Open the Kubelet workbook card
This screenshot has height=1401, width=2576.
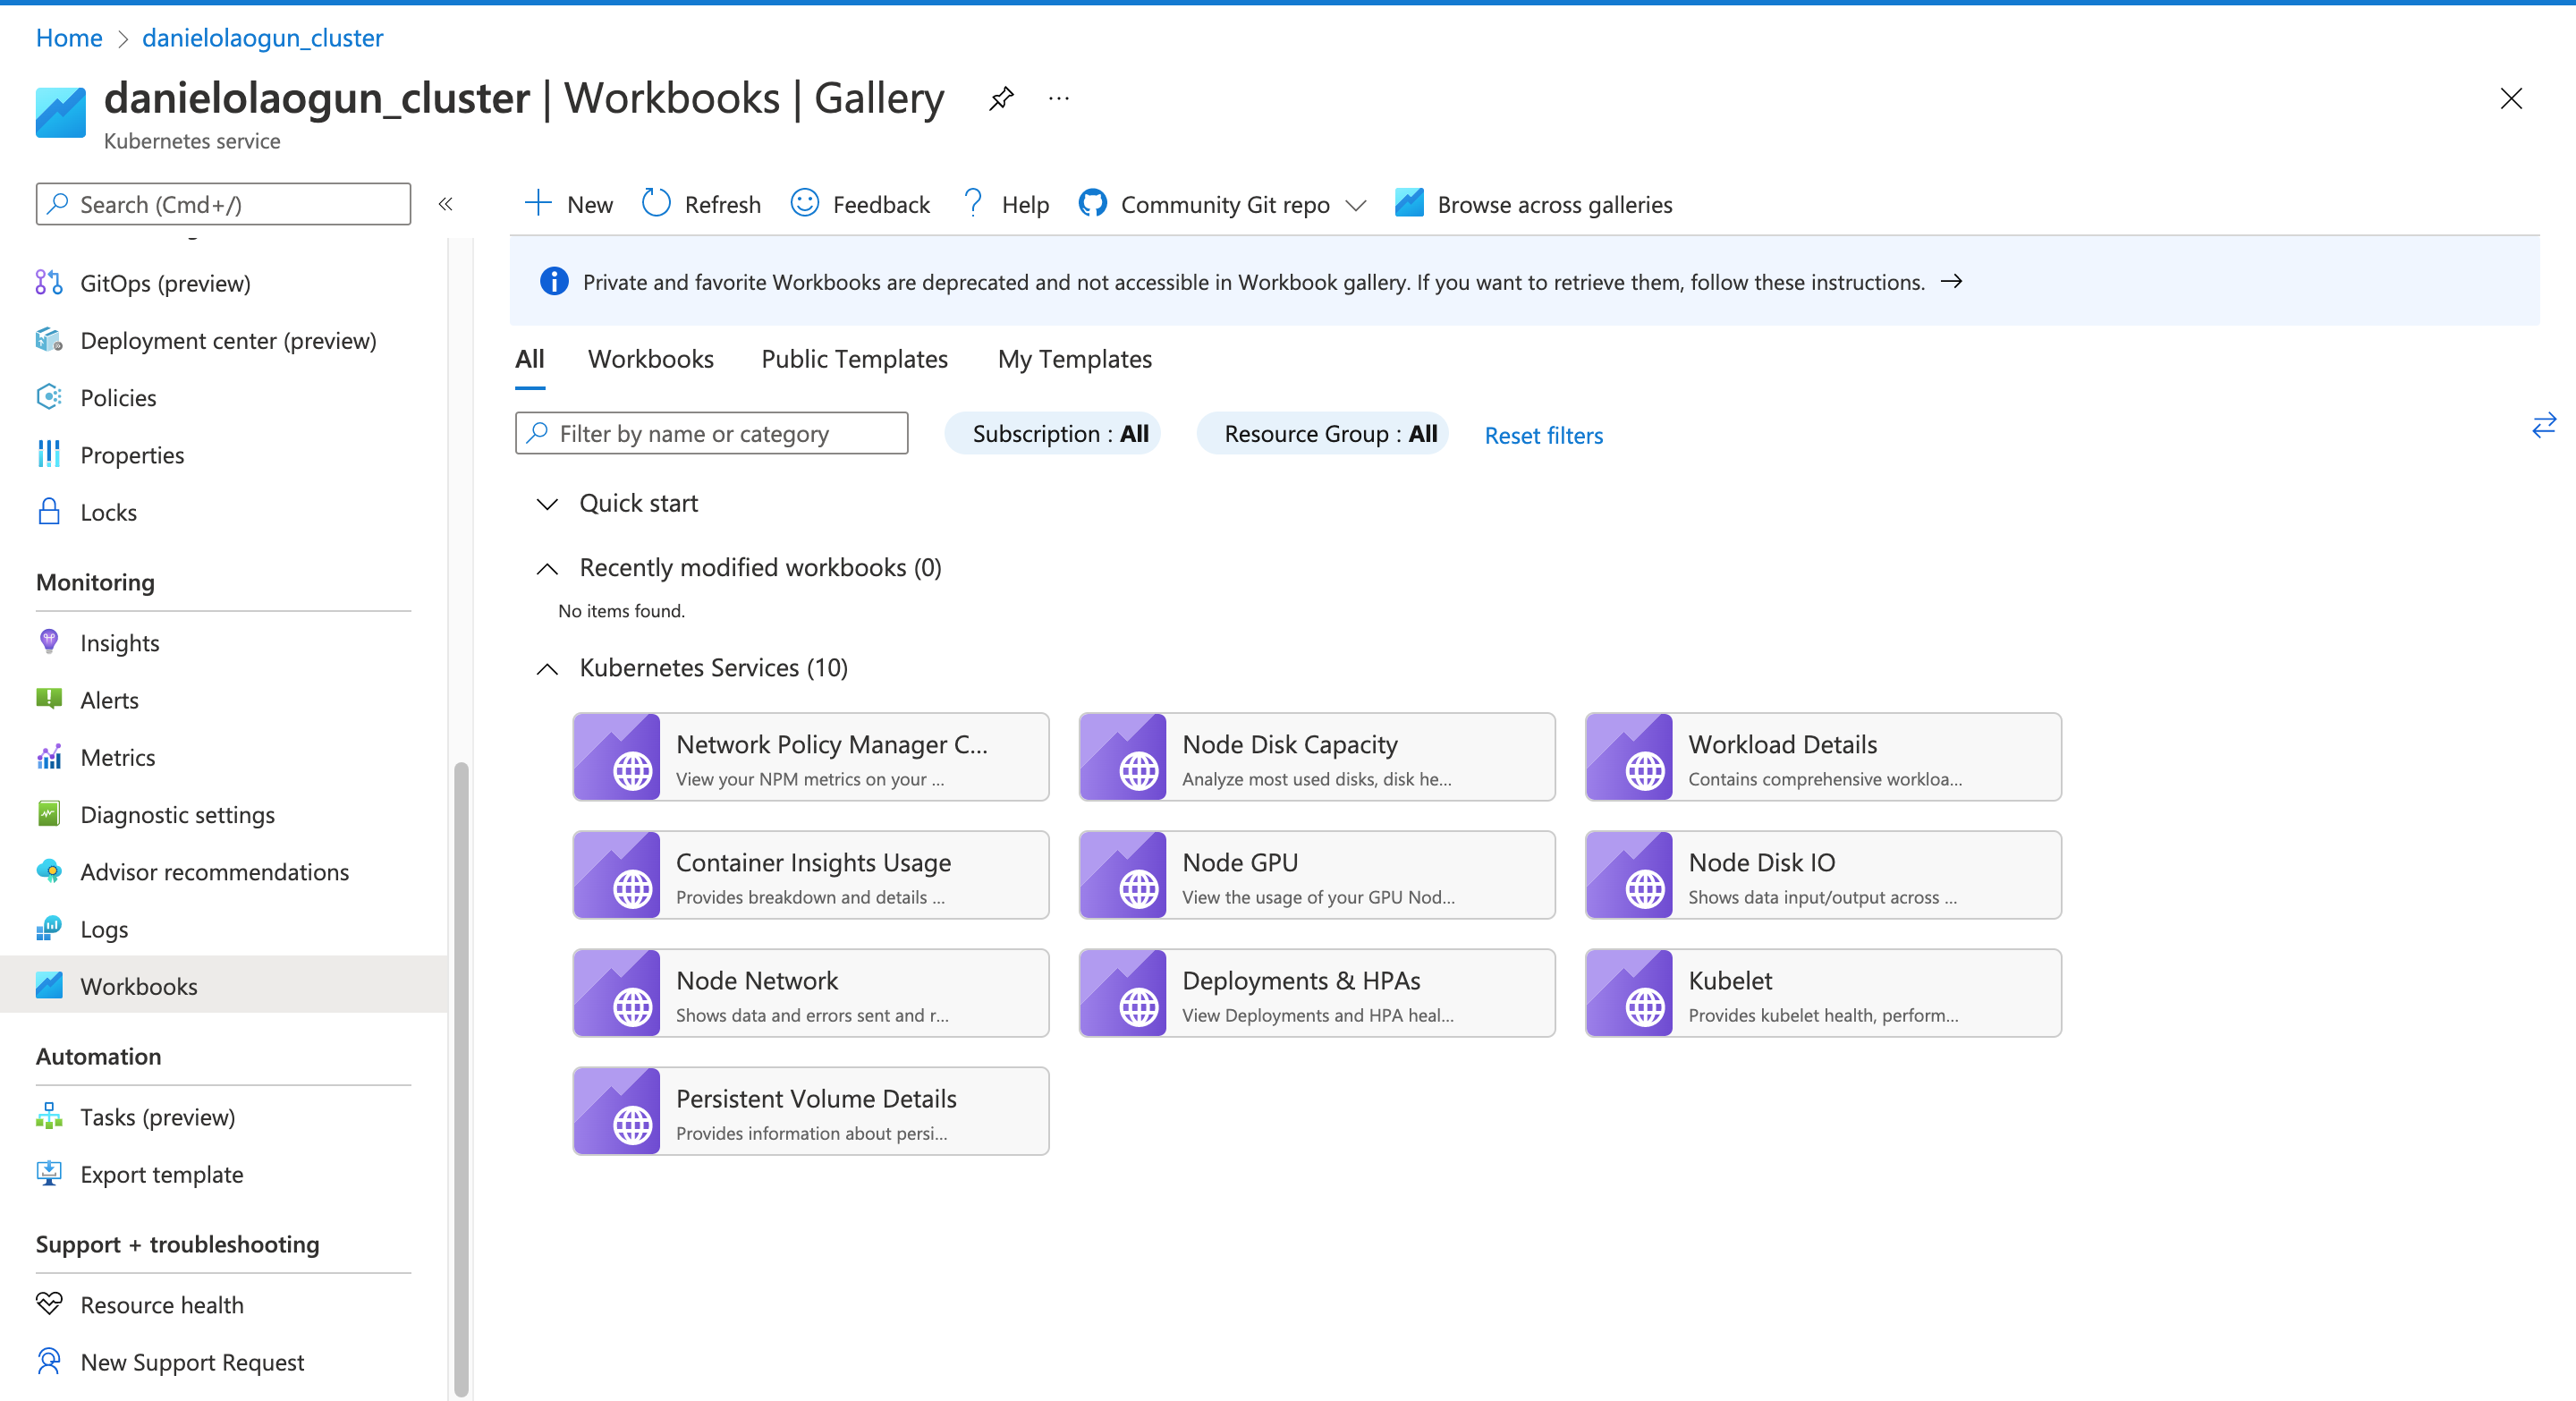point(1823,993)
